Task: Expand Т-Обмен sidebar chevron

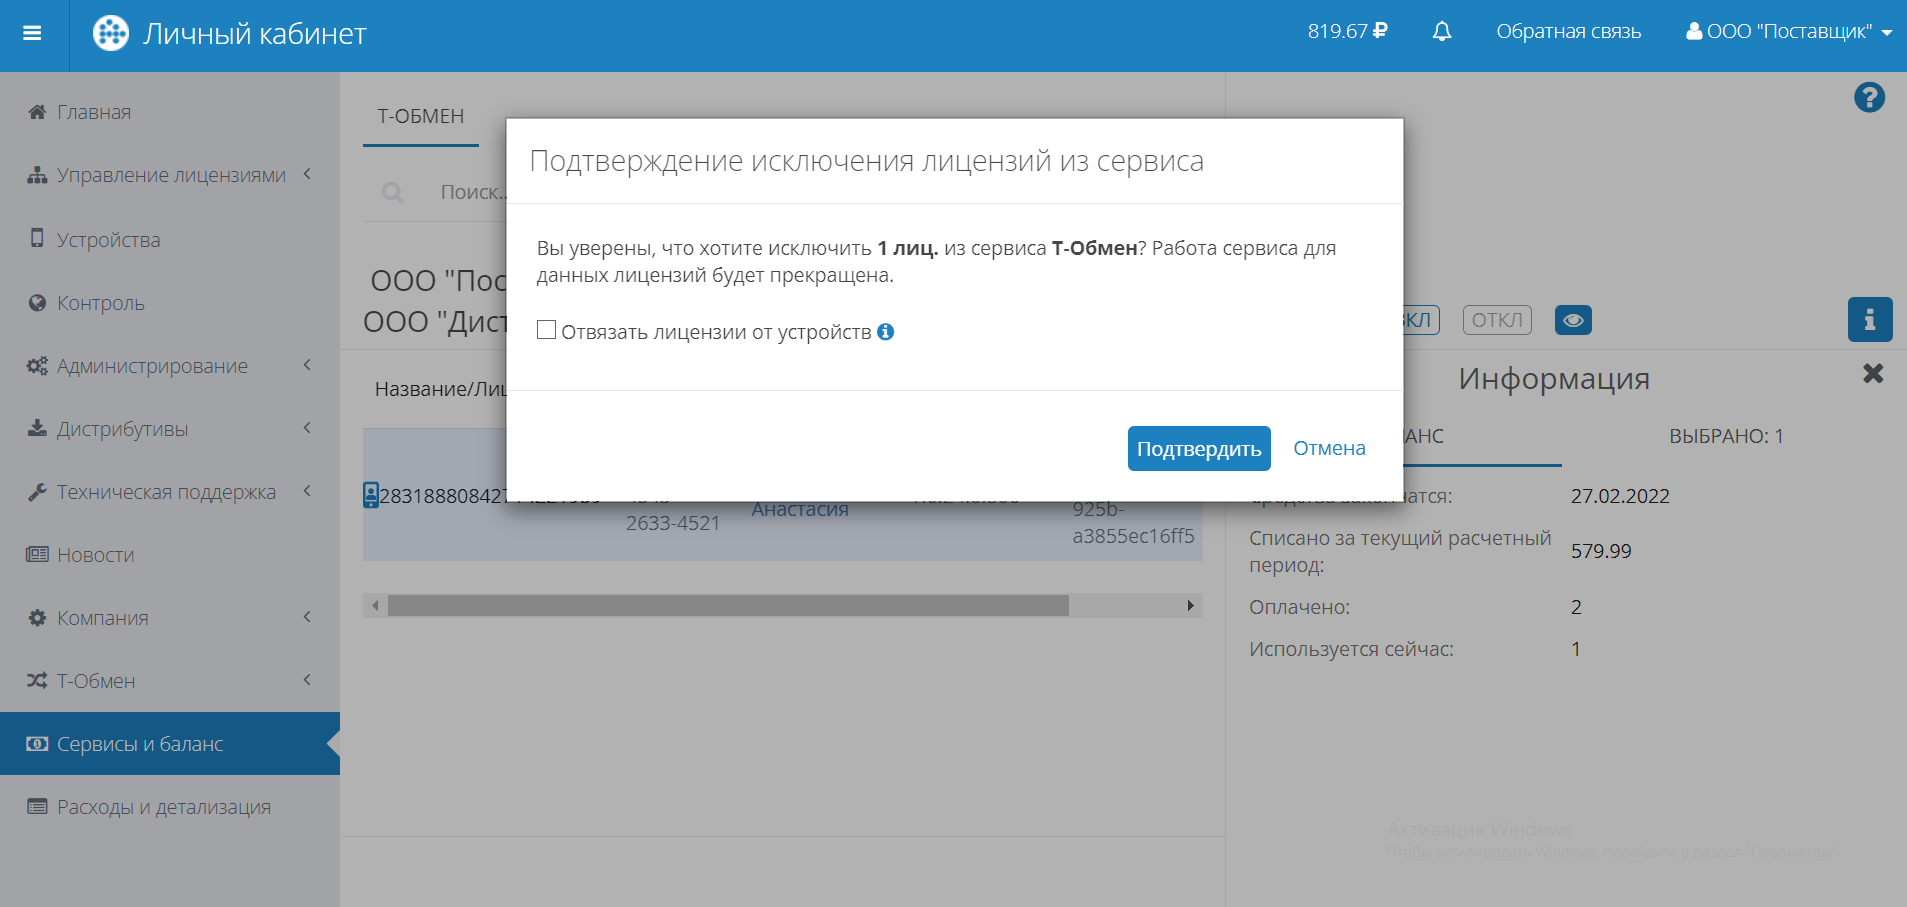Action: (308, 680)
